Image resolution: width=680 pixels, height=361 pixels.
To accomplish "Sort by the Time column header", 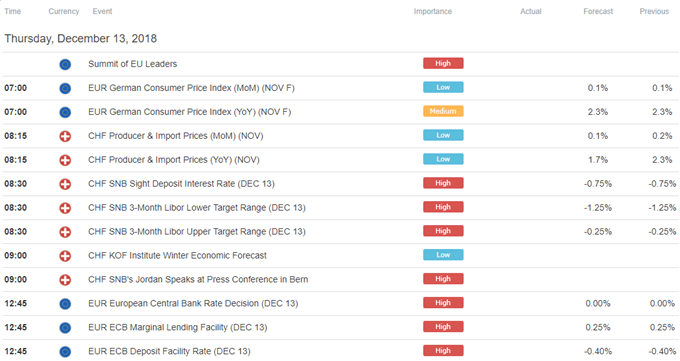I will tap(13, 11).
